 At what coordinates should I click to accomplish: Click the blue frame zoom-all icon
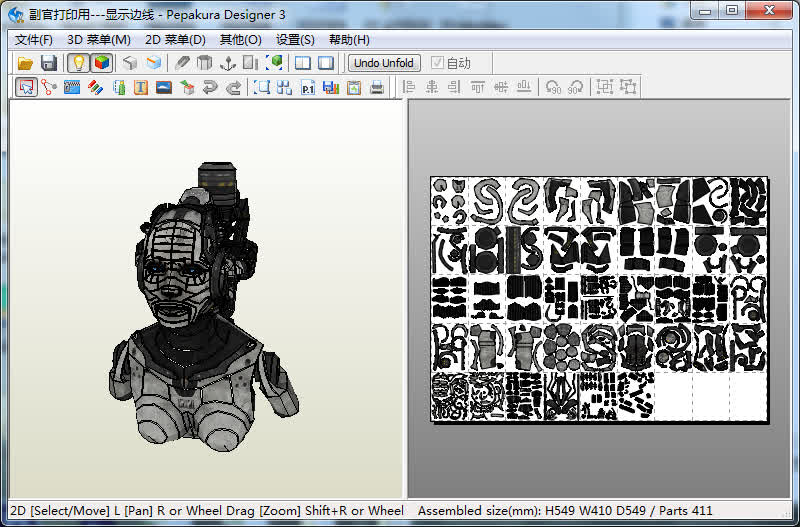262,87
